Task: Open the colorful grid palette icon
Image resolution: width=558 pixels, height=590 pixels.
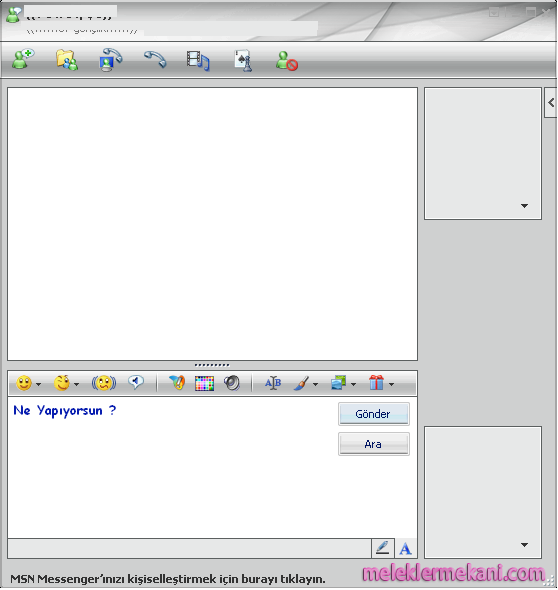Action: (204, 383)
